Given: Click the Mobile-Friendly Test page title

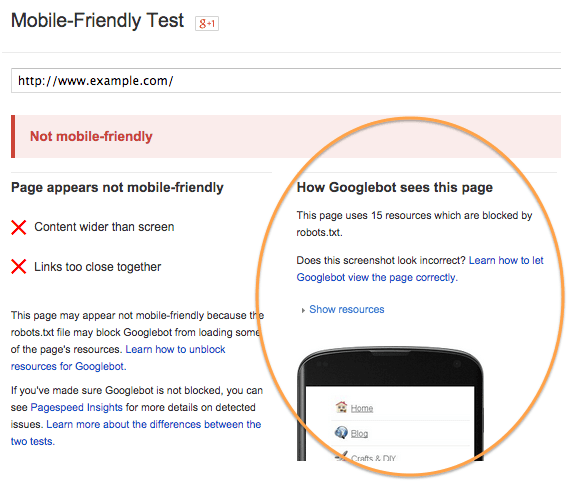Looking at the screenshot, I should tap(97, 21).
